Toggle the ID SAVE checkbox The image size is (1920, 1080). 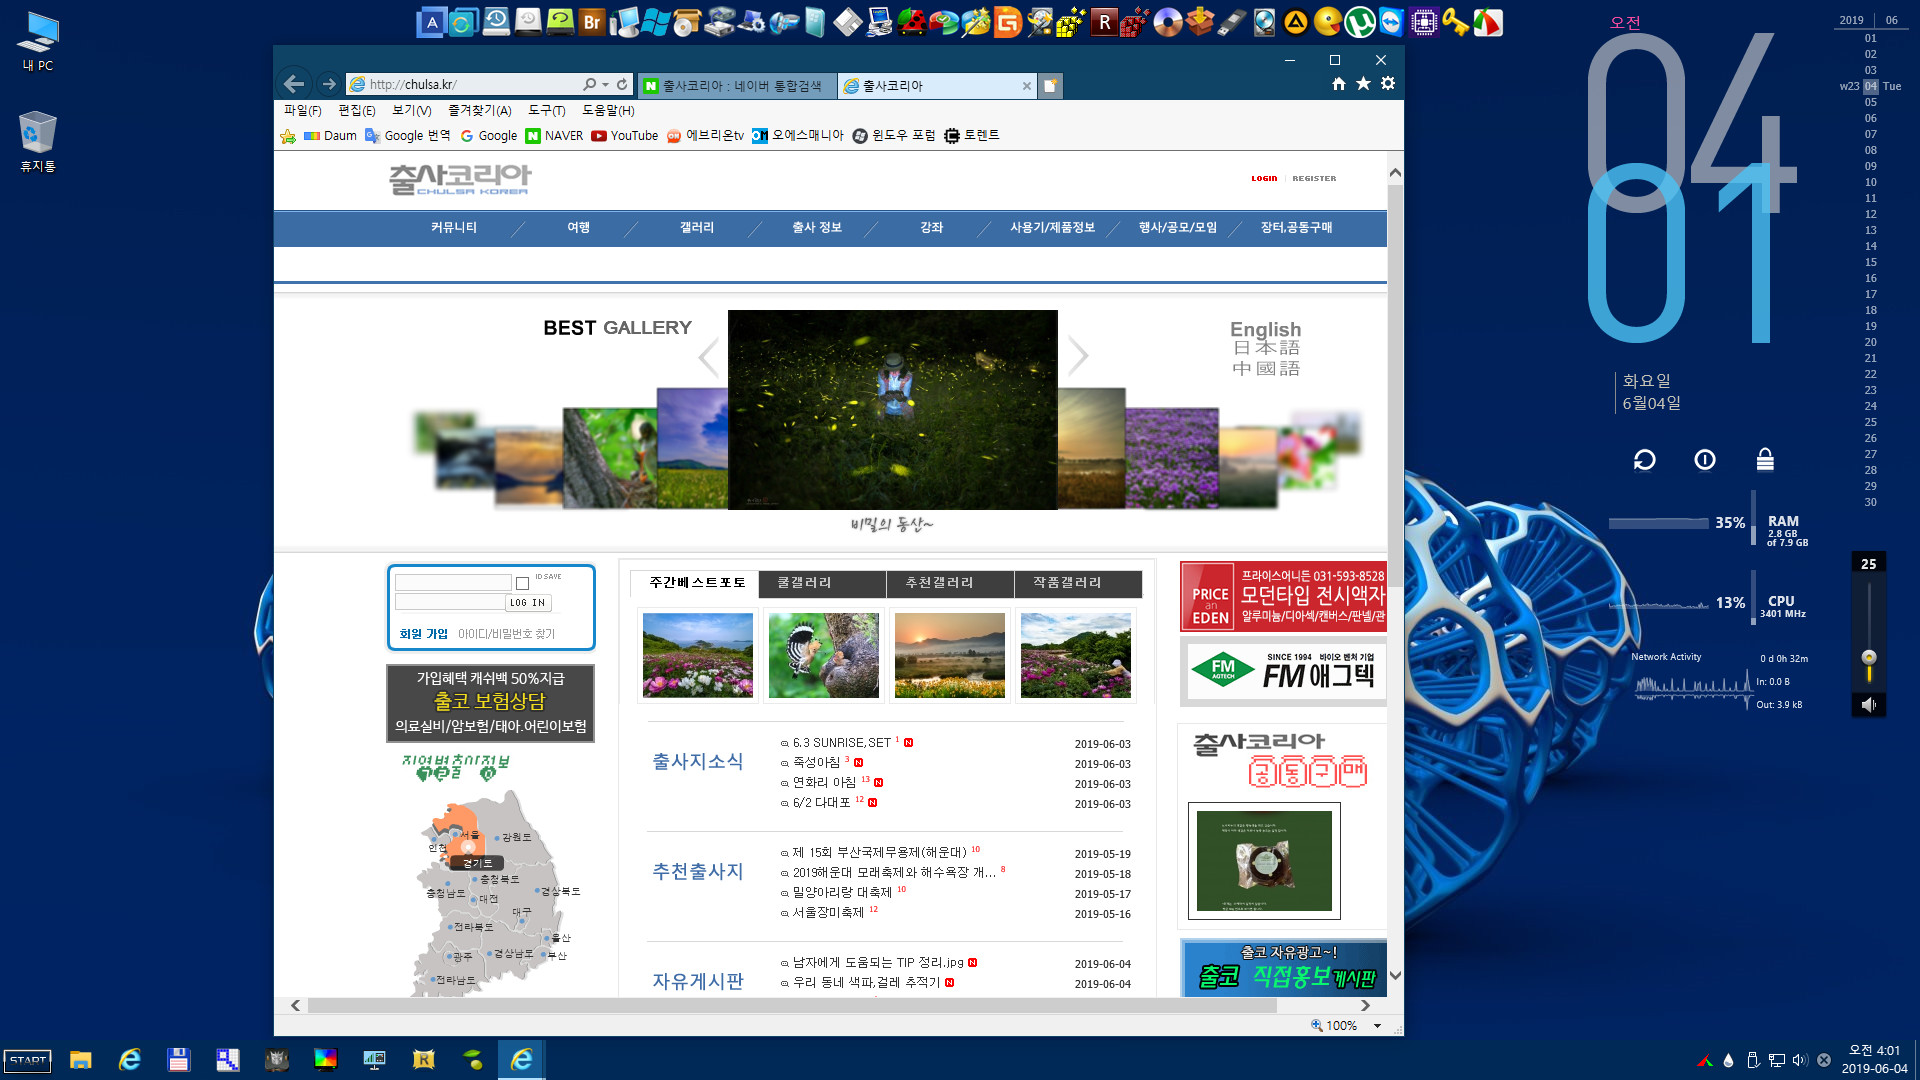[x=522, y=583]
